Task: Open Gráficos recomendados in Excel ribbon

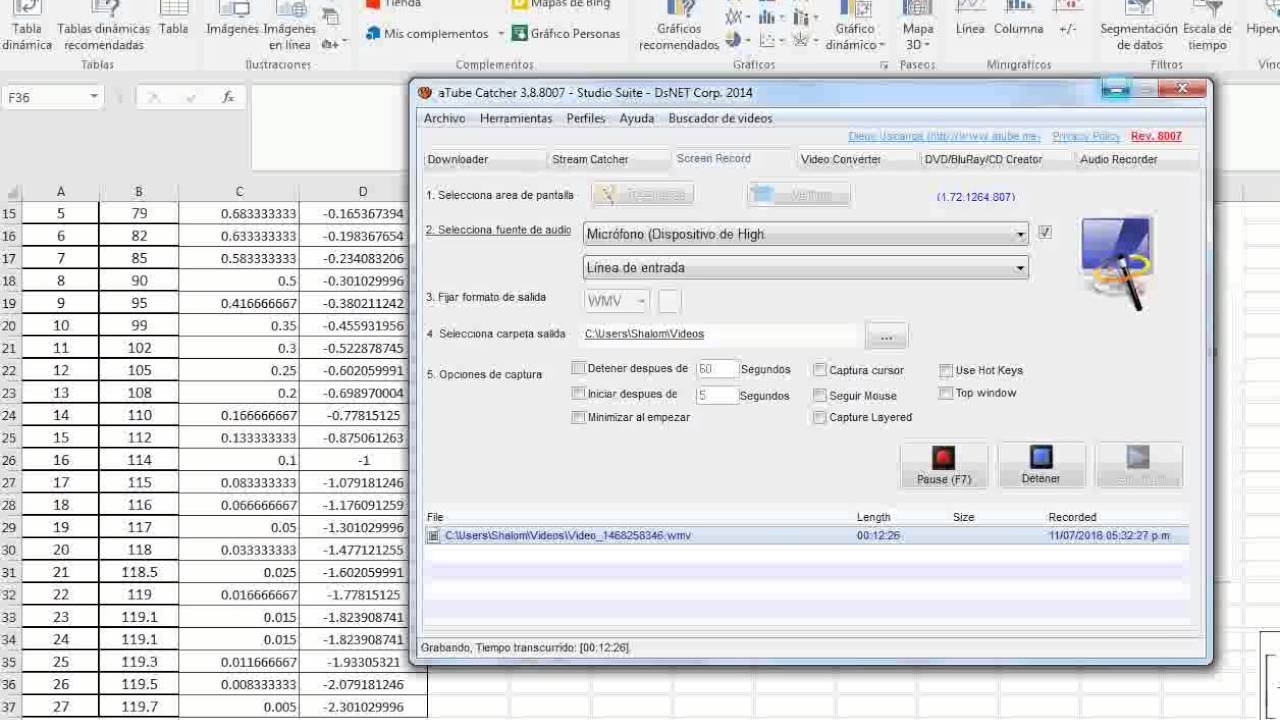Action: tap(679, 26)
